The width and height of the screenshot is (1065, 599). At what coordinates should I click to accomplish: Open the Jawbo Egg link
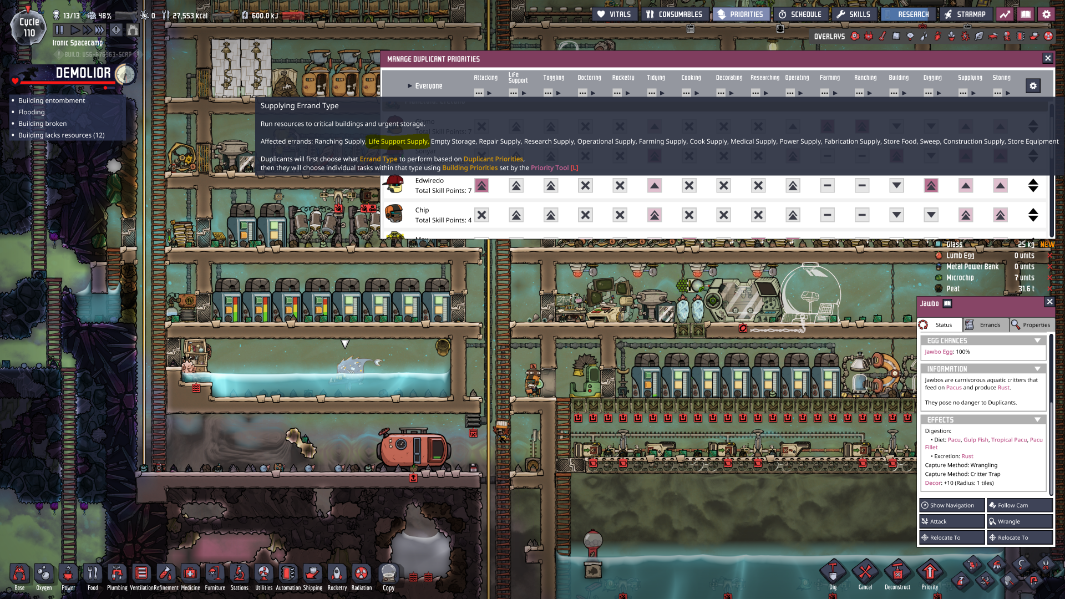click(939, 352)
